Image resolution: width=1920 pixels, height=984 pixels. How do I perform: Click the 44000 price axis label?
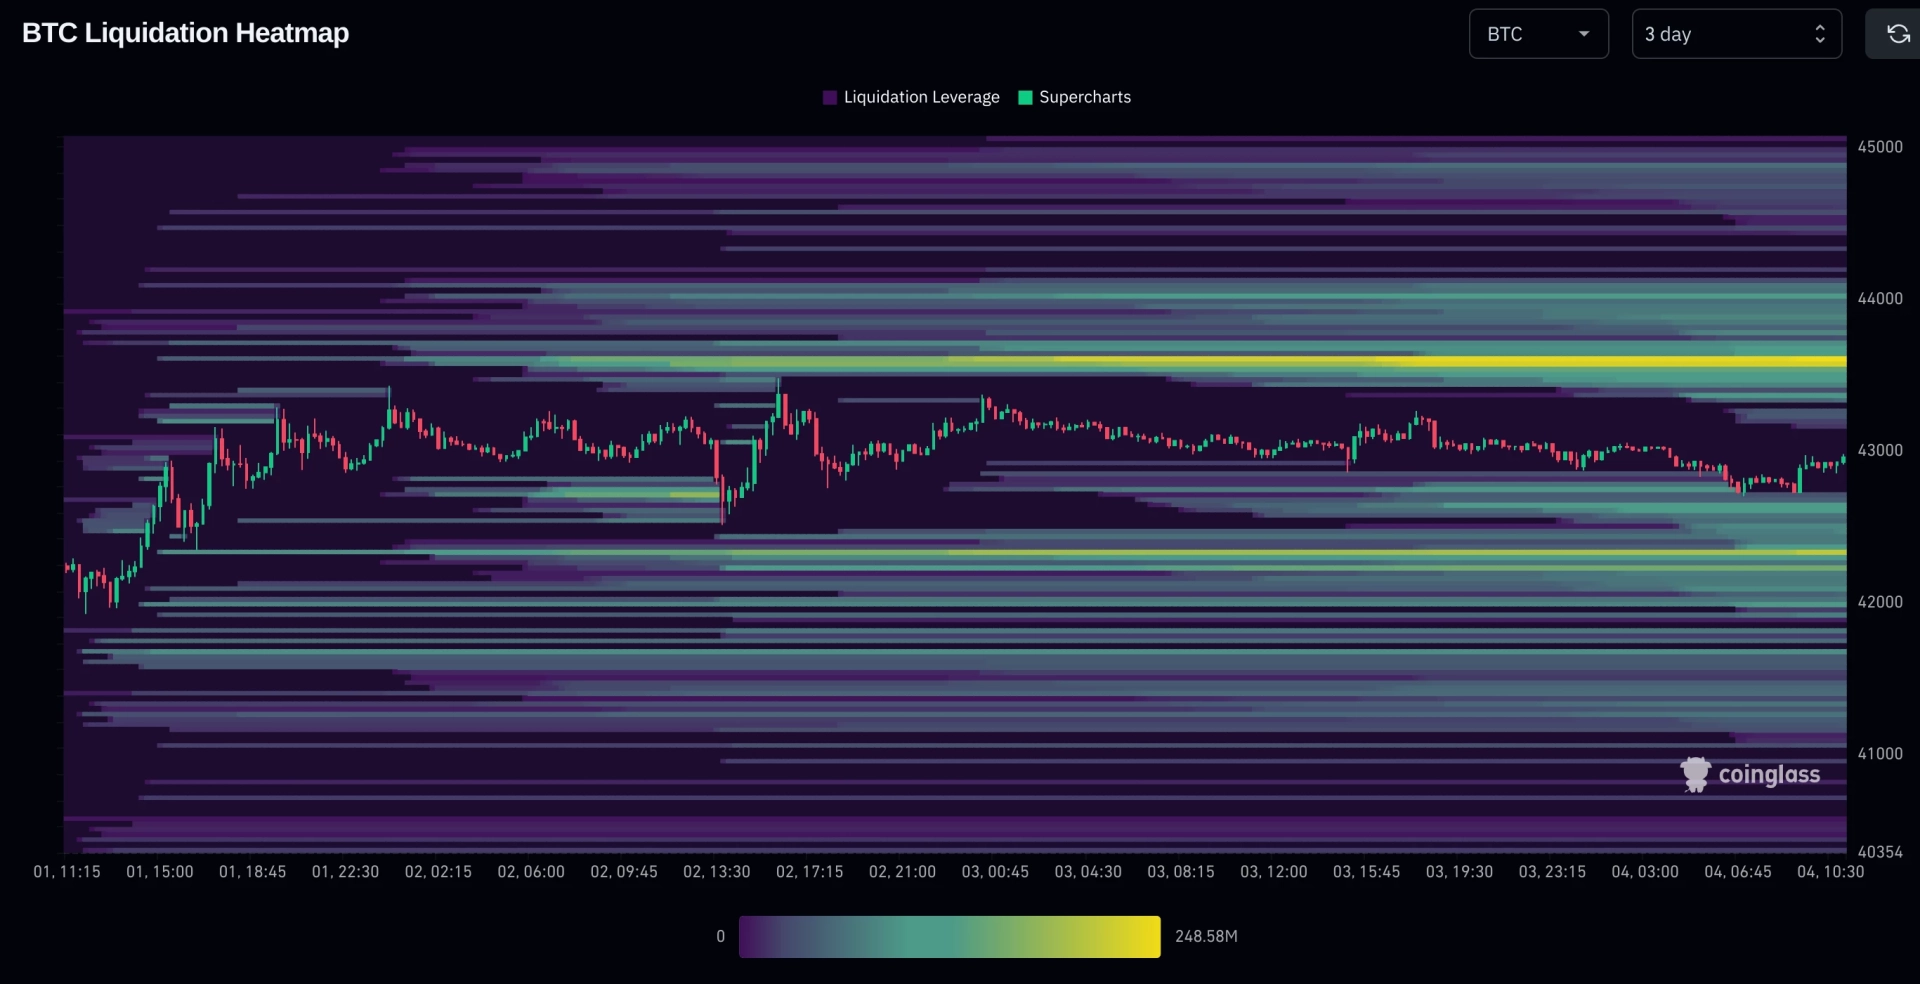pyautogui.click(x=1880, y=299)
